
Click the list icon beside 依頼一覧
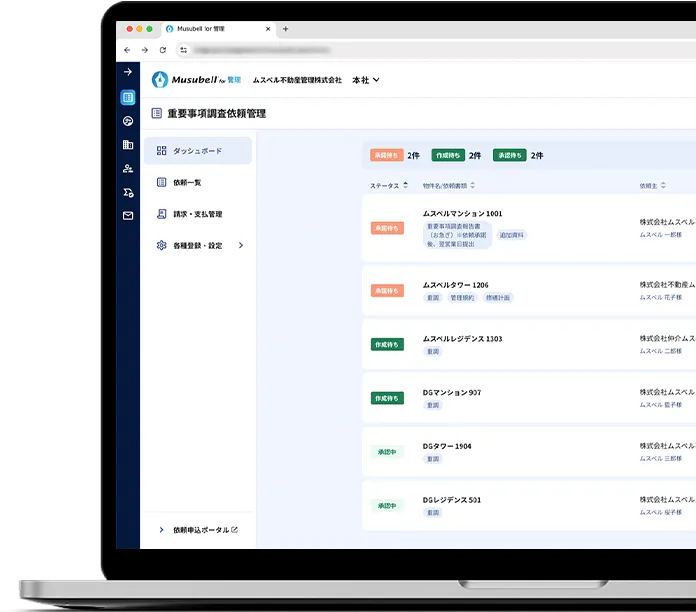pos(162,182)
